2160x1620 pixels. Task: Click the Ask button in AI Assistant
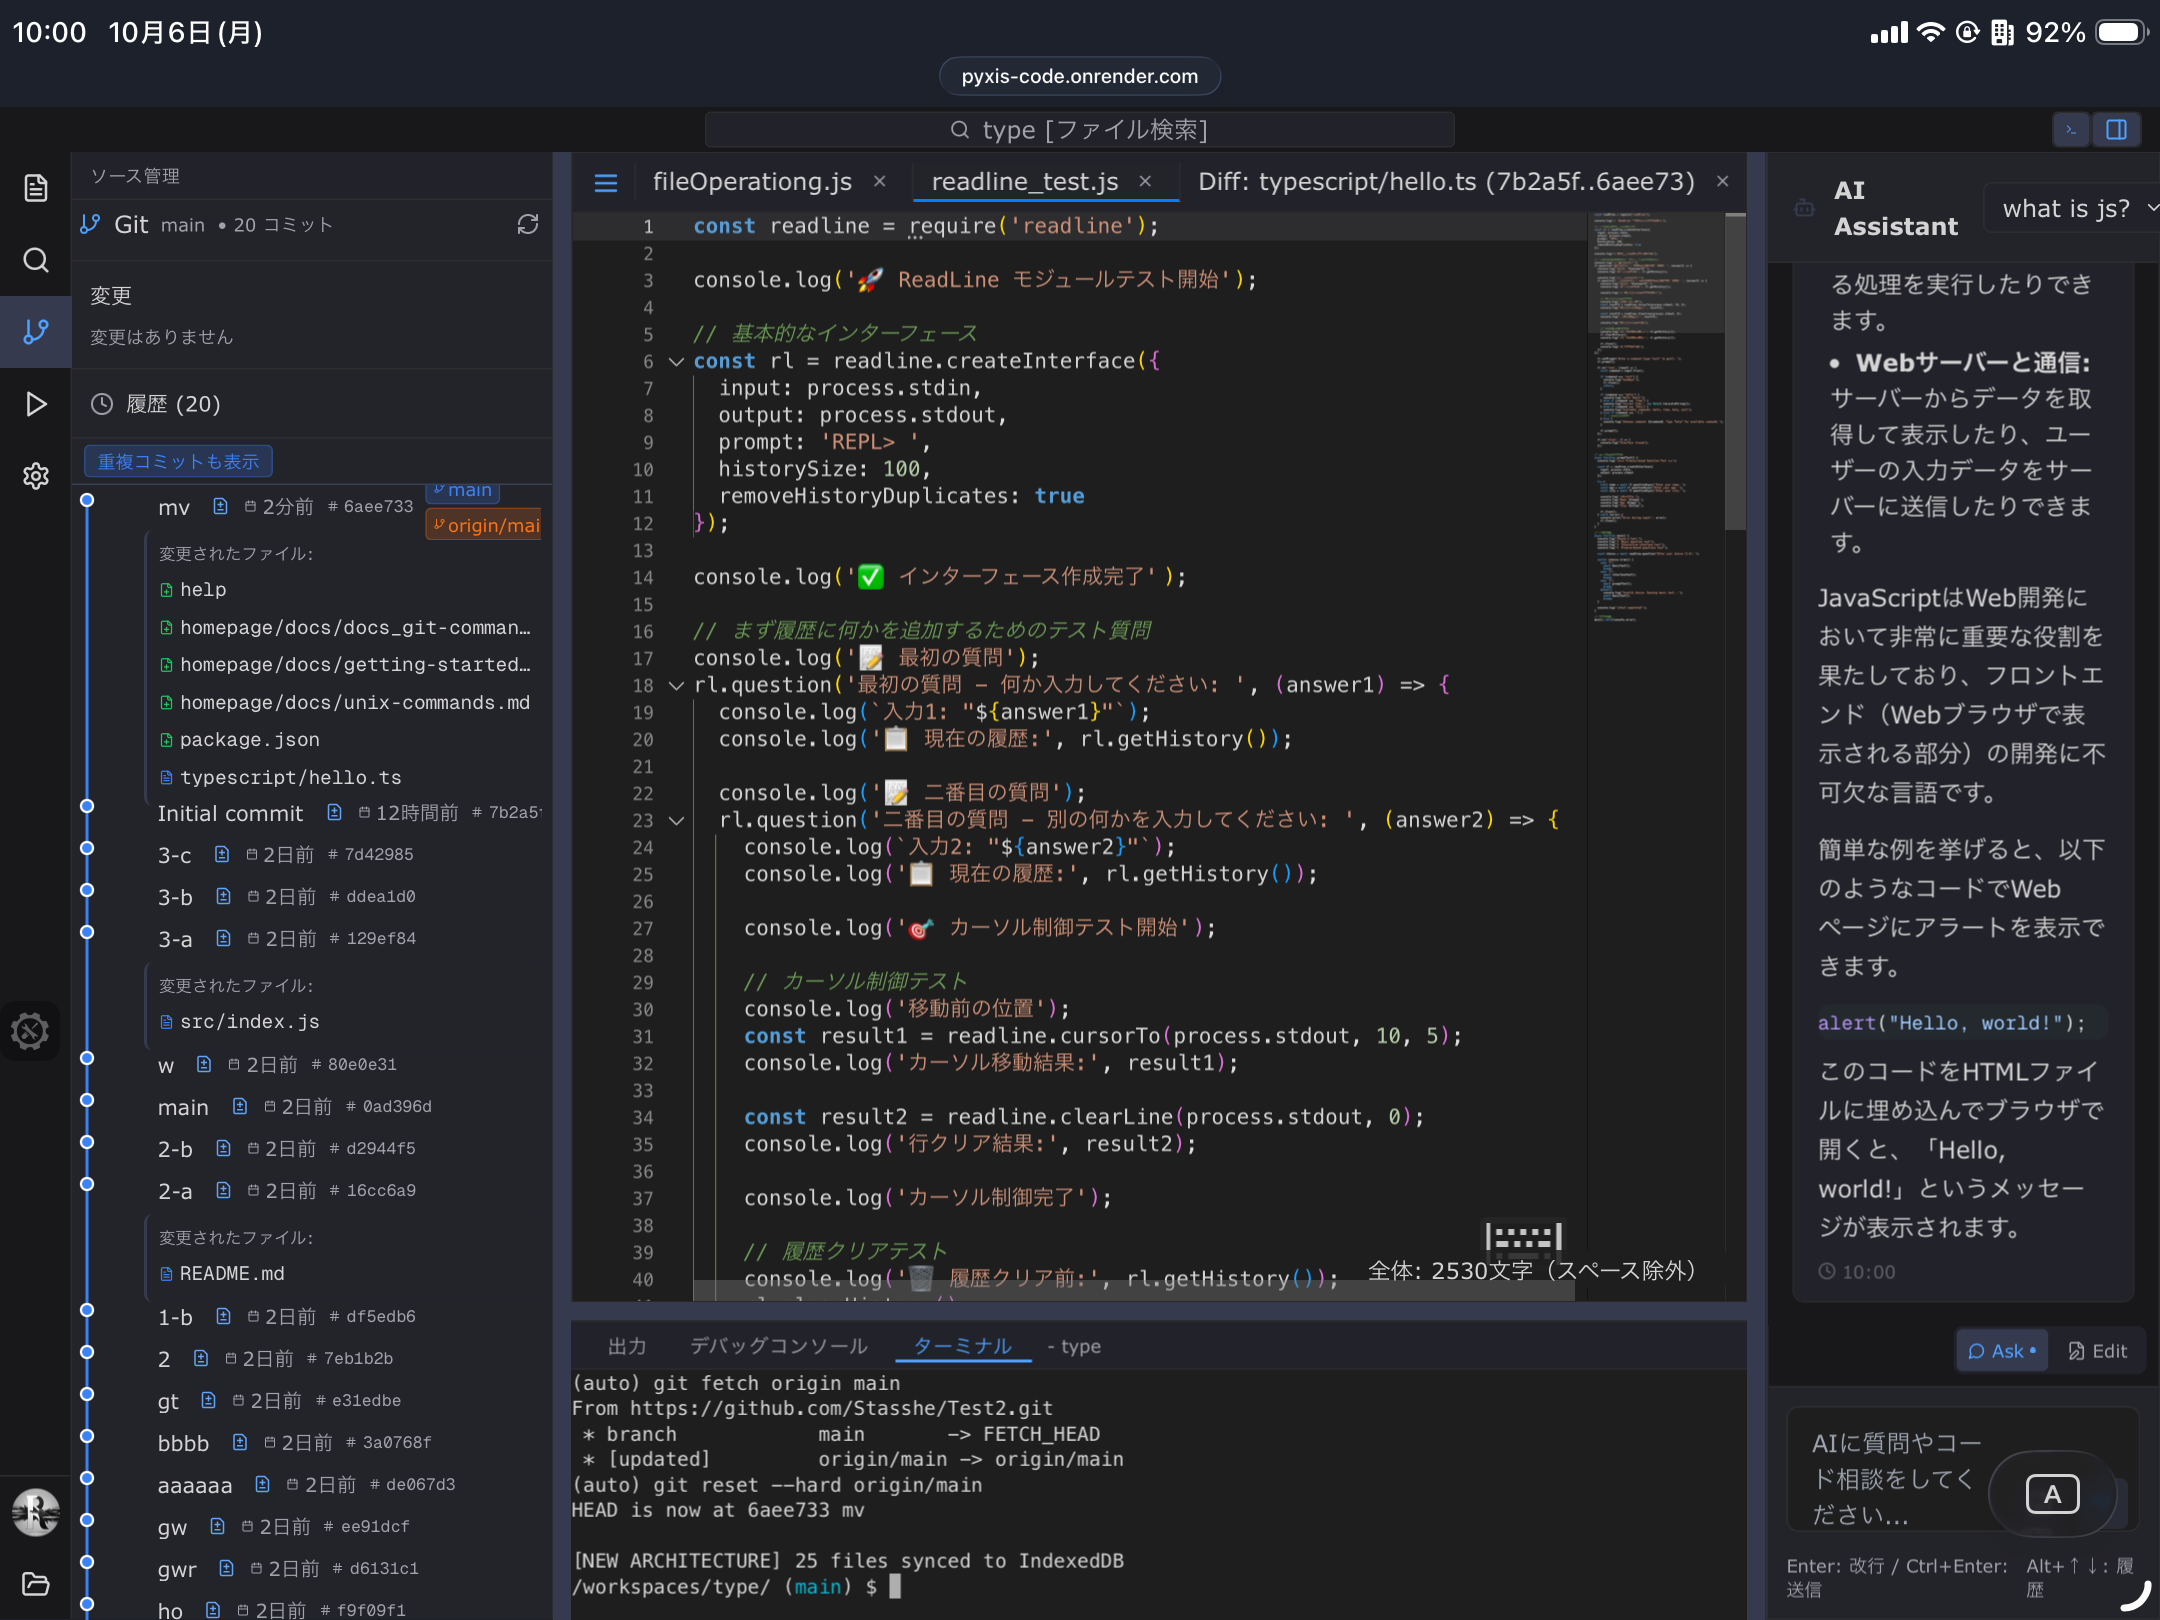(2001, 1351)
